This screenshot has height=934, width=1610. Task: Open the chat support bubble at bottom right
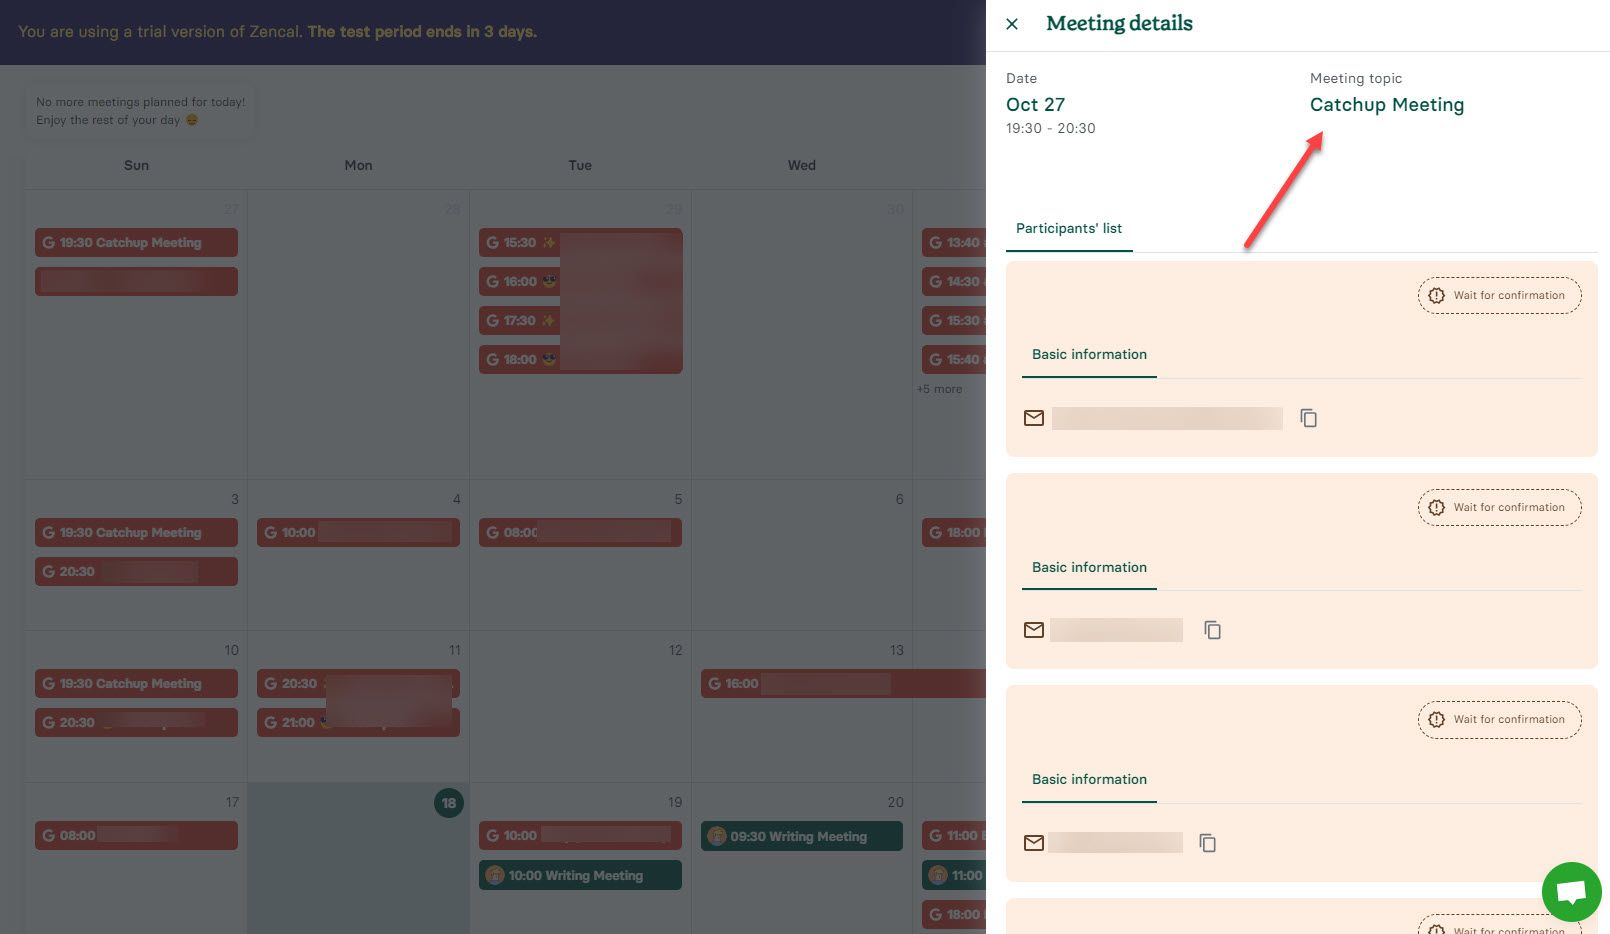(x=1570, y=891)
